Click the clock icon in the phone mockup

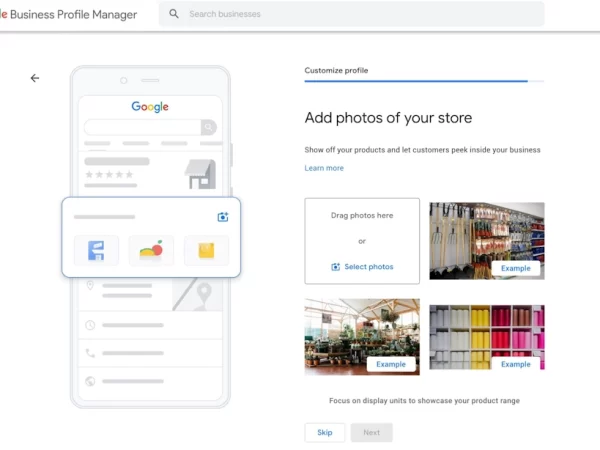[x=90, y=325]
